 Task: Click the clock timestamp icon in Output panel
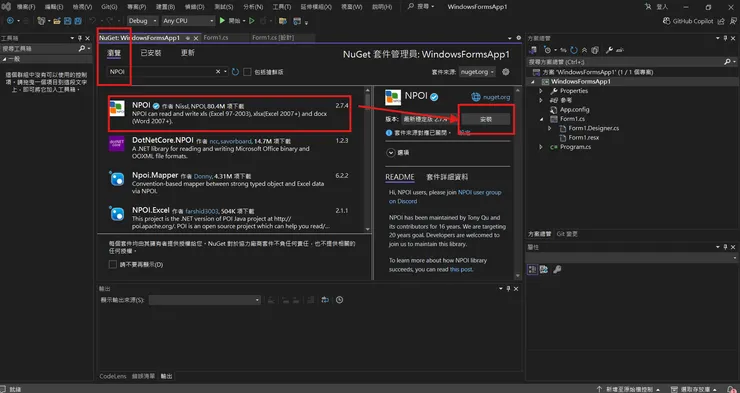[339, 300]
